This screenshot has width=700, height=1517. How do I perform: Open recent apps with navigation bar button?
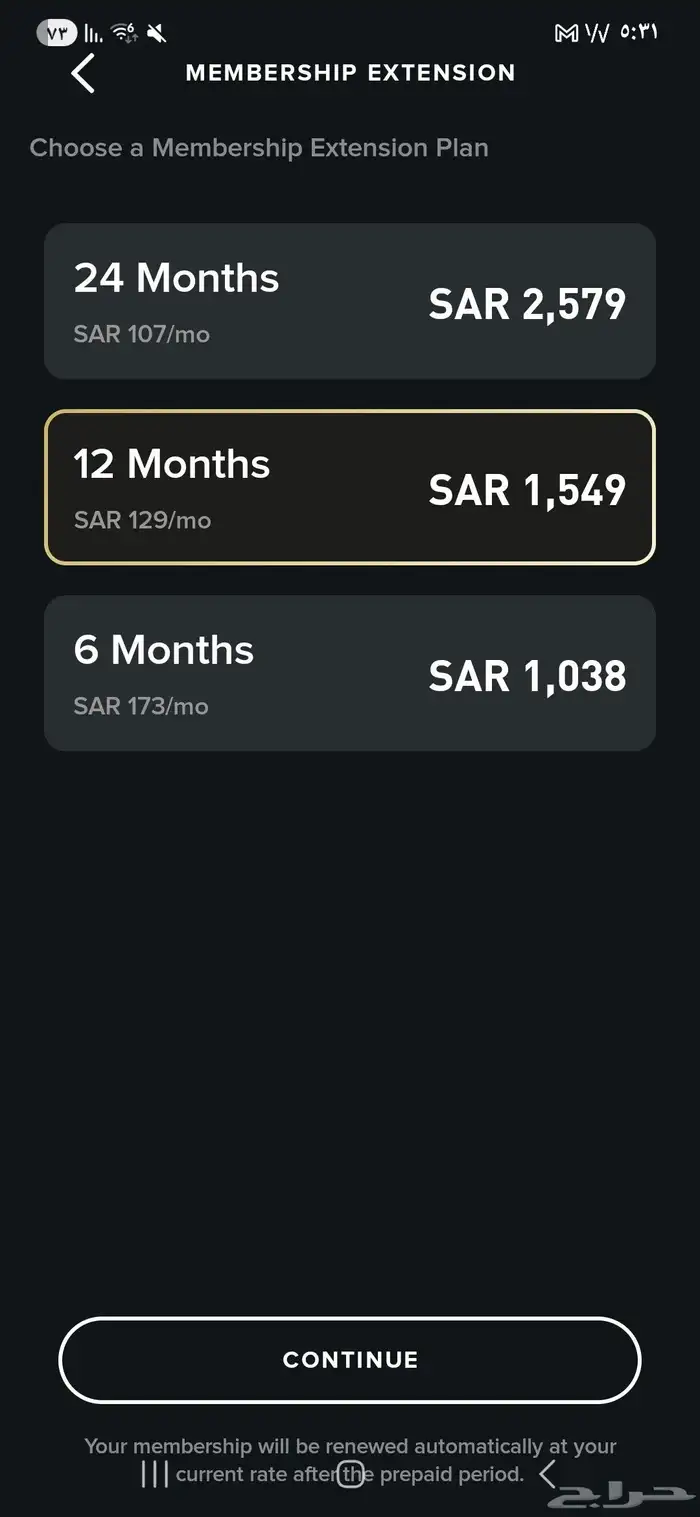click(x=154, y=1474)
